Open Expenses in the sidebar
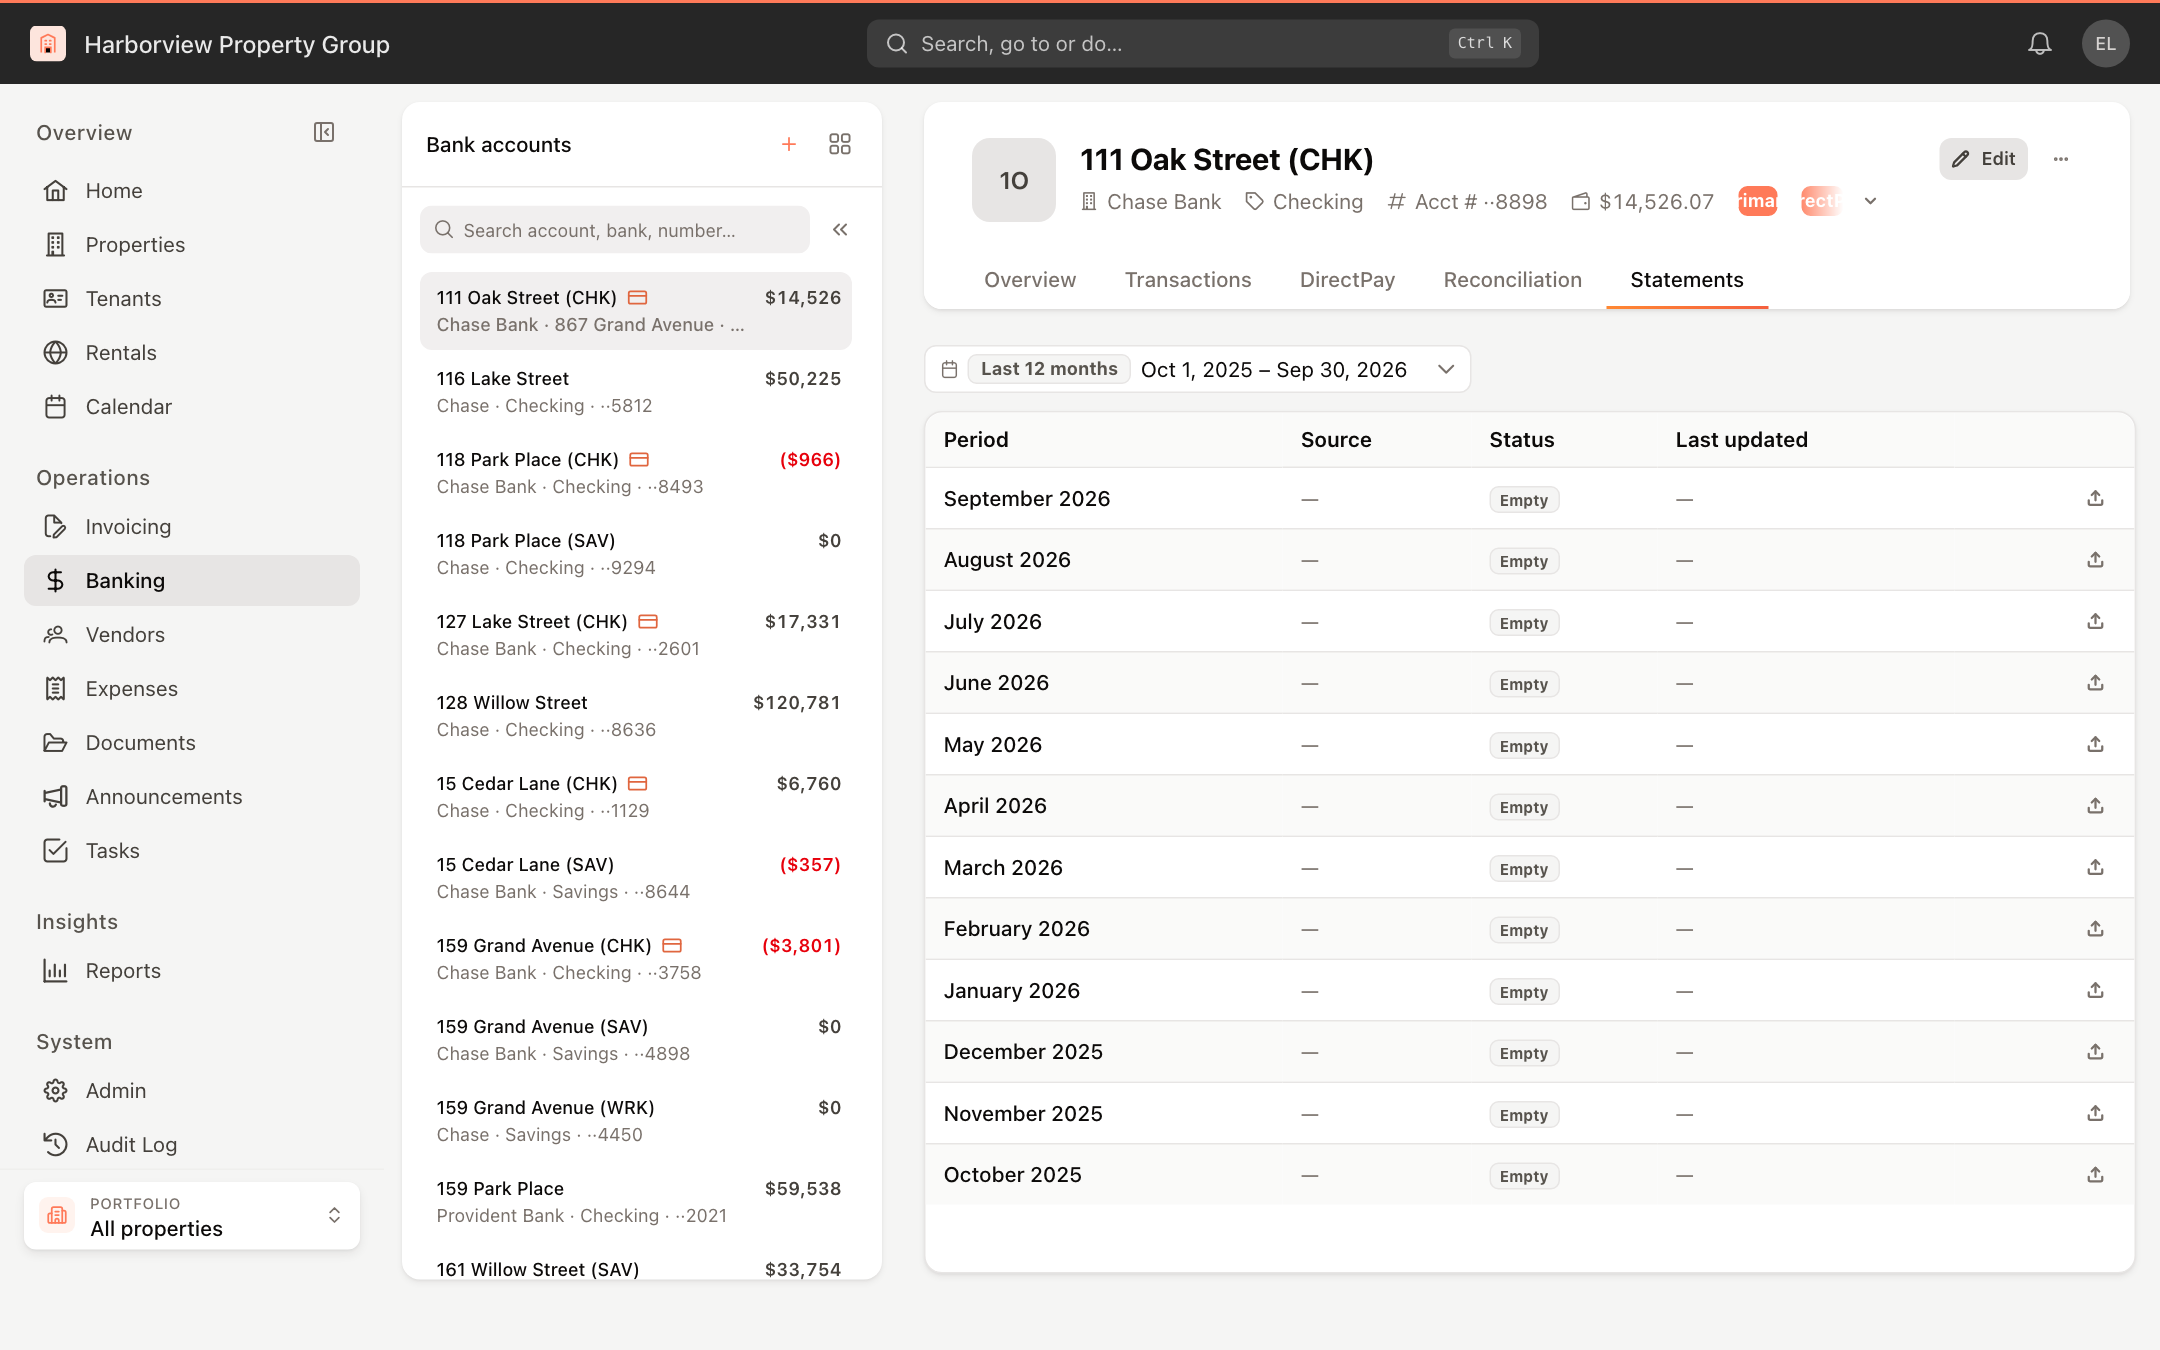 pos(192,689)
